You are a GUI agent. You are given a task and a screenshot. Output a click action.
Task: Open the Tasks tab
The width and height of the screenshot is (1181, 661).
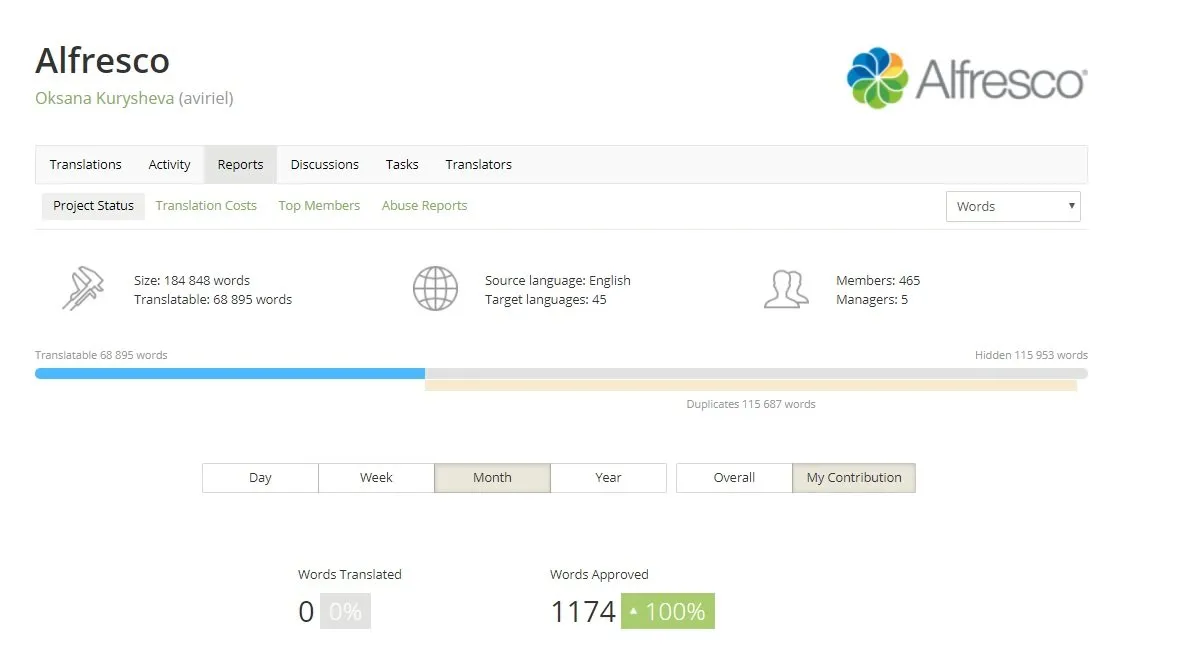click(x=402, y=164)
